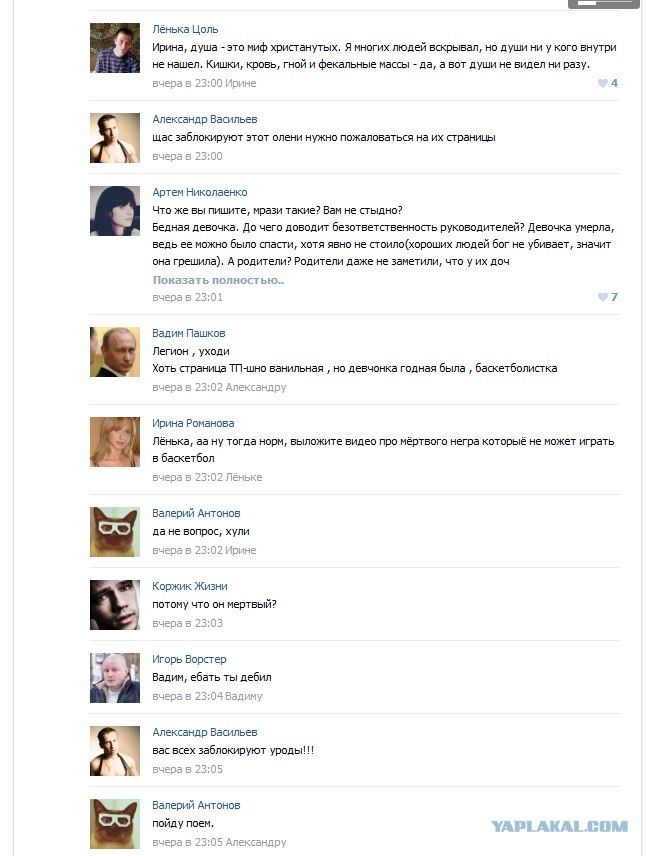Open the first Александр Васильев name link
Screen dimensions: 654x856
point(205,119)
